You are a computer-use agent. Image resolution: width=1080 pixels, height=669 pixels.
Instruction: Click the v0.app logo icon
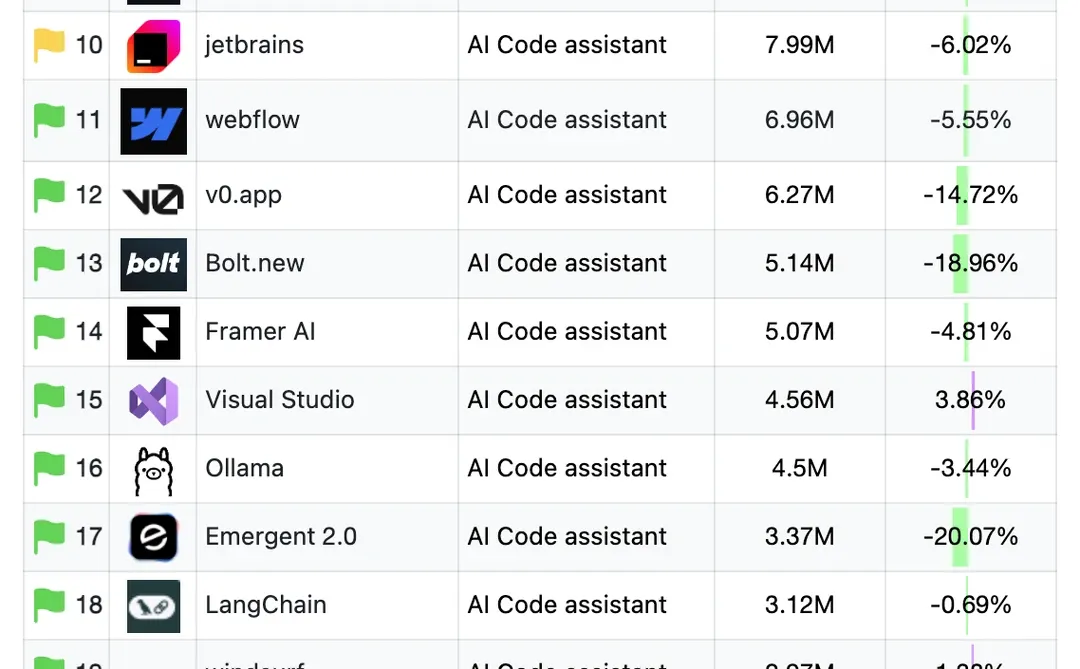click(153, 196)
